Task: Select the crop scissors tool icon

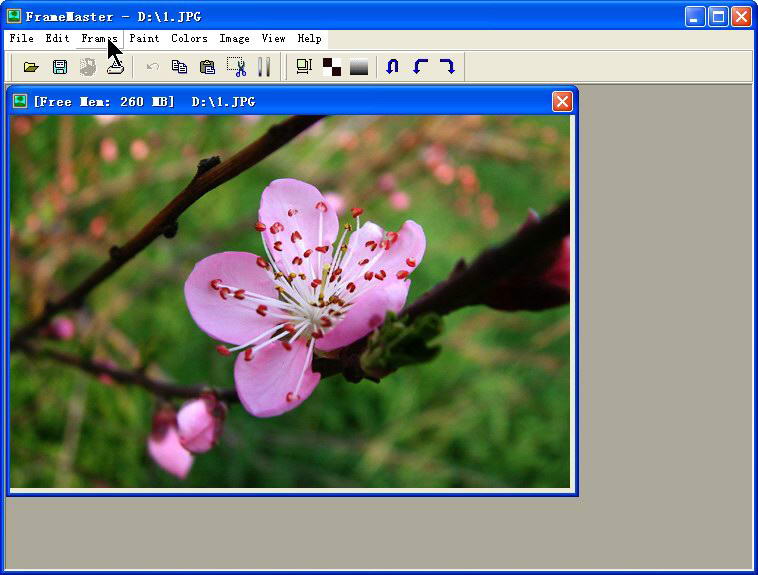Action: 236,67
